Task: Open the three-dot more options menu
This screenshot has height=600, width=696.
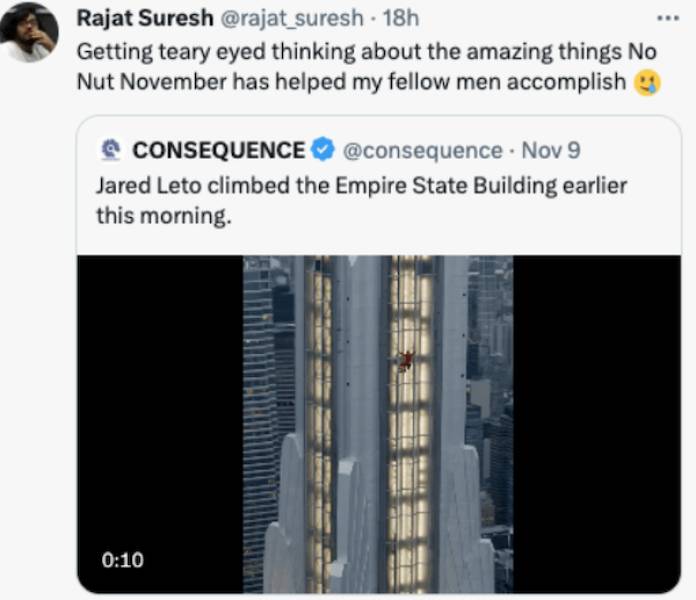Action: [x=667, y=20]
